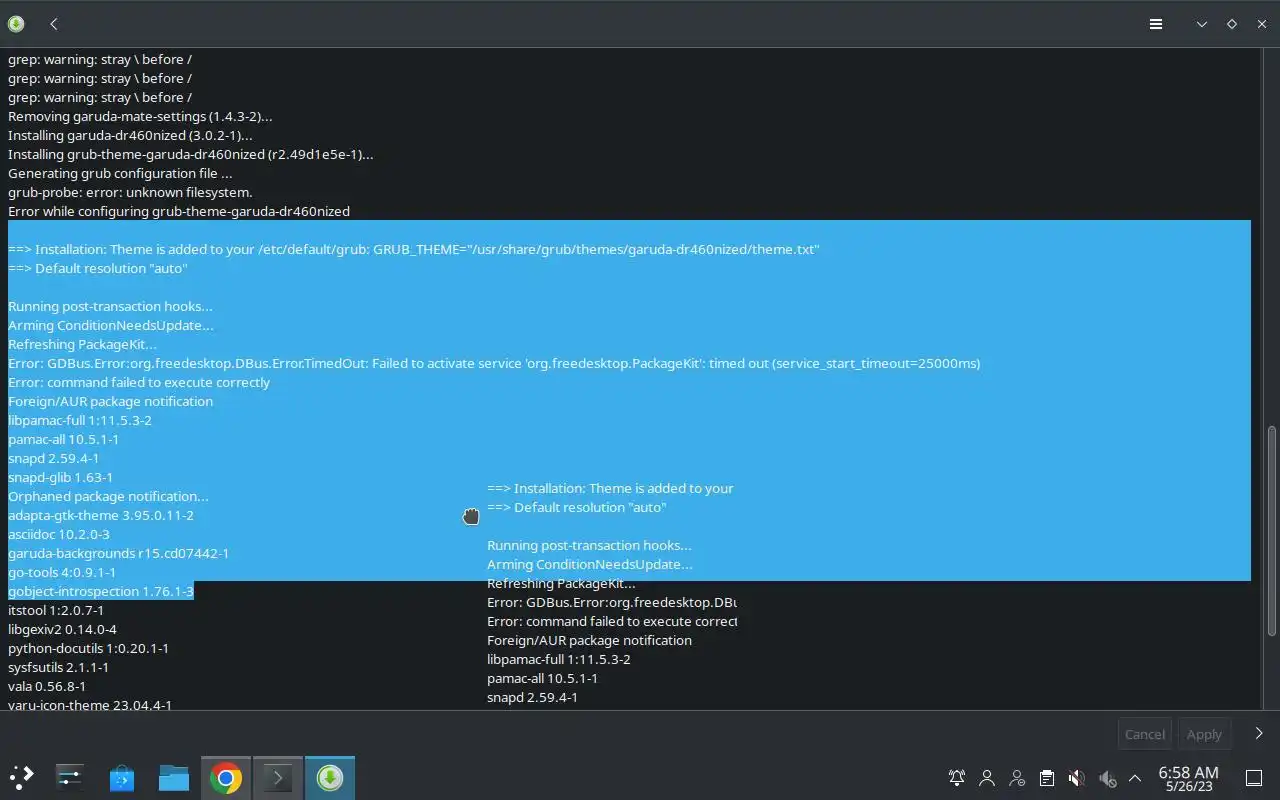
Task: Click the 'sysfsutils 2.1.1-1' line
Action: pos(58,667)
